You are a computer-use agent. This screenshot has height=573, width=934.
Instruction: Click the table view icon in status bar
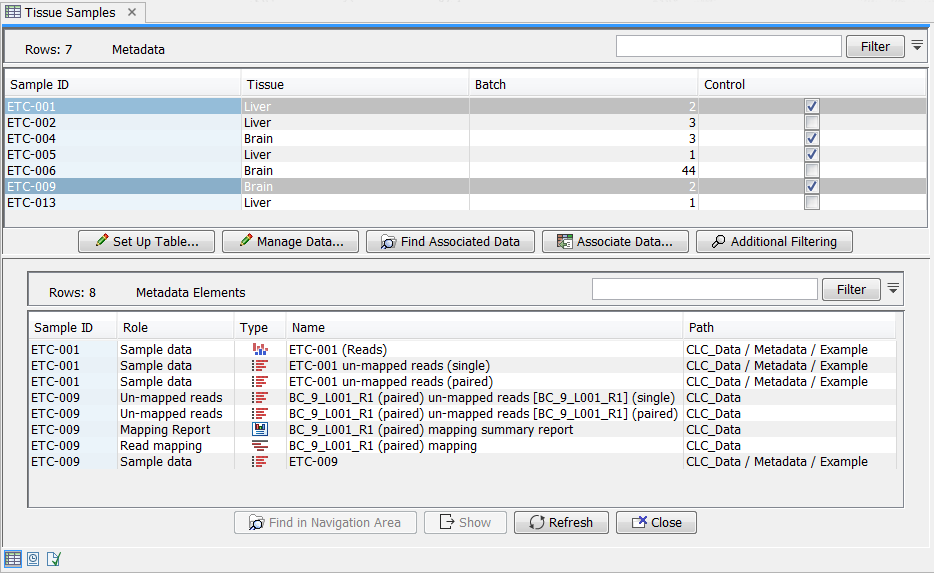[13, 558]
